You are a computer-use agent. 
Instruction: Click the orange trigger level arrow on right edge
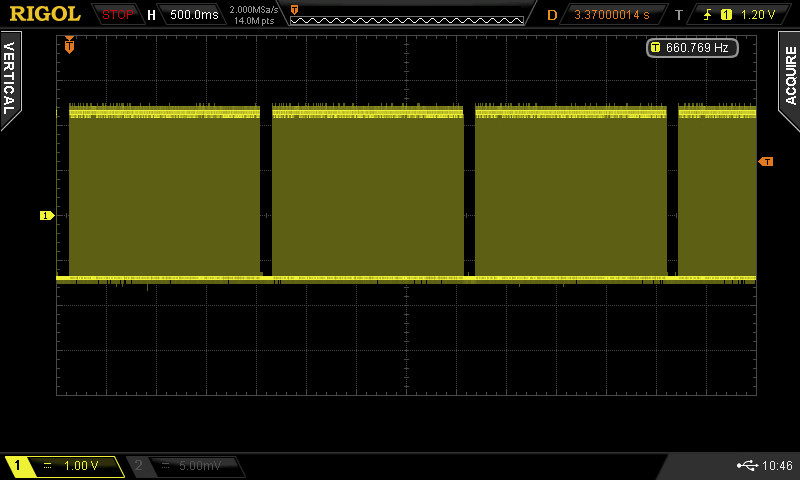pos(766,161)
